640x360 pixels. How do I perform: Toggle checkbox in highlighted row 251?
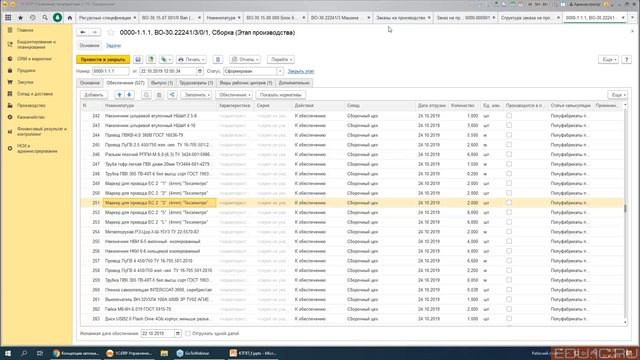[x=509, y=203]
